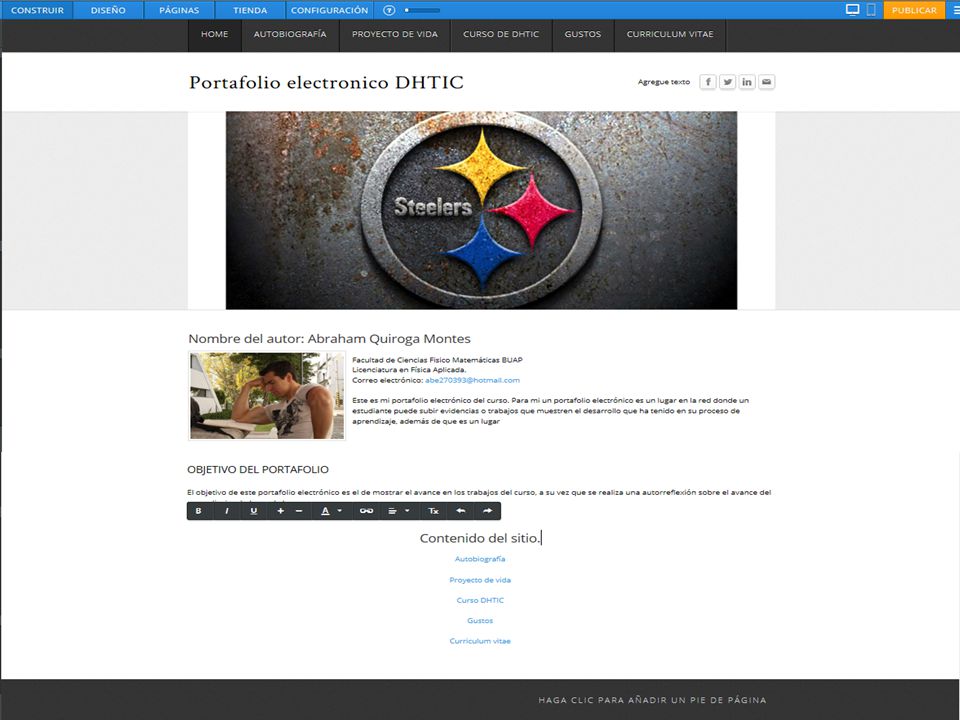960x720 pixels.
Task: Follow the Proyecto de vida content link
Action: (x=480, y=580)
